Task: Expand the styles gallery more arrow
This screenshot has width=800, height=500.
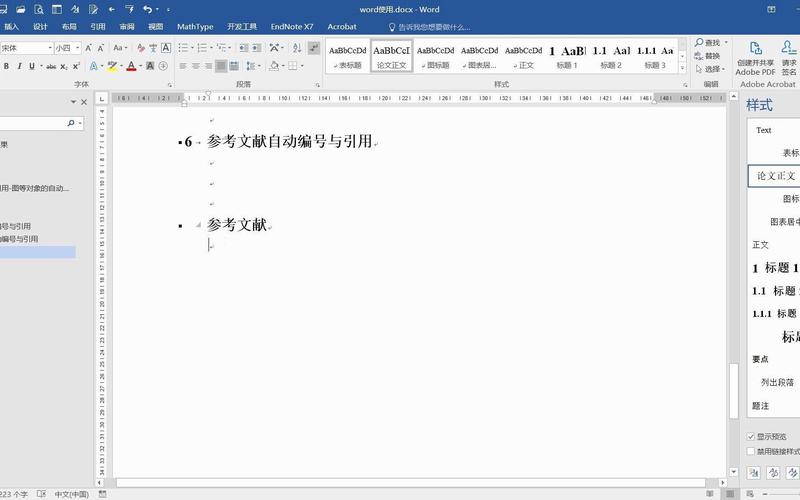Action: 682,68
